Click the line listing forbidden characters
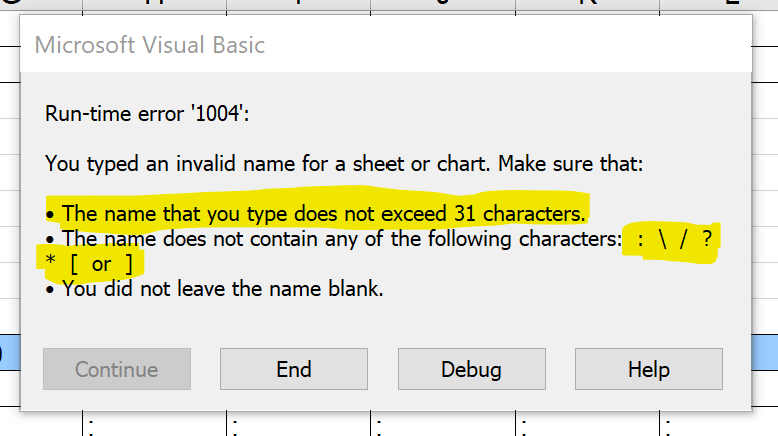The width and height of the screenshot is (778, 436). click(380, 251)
